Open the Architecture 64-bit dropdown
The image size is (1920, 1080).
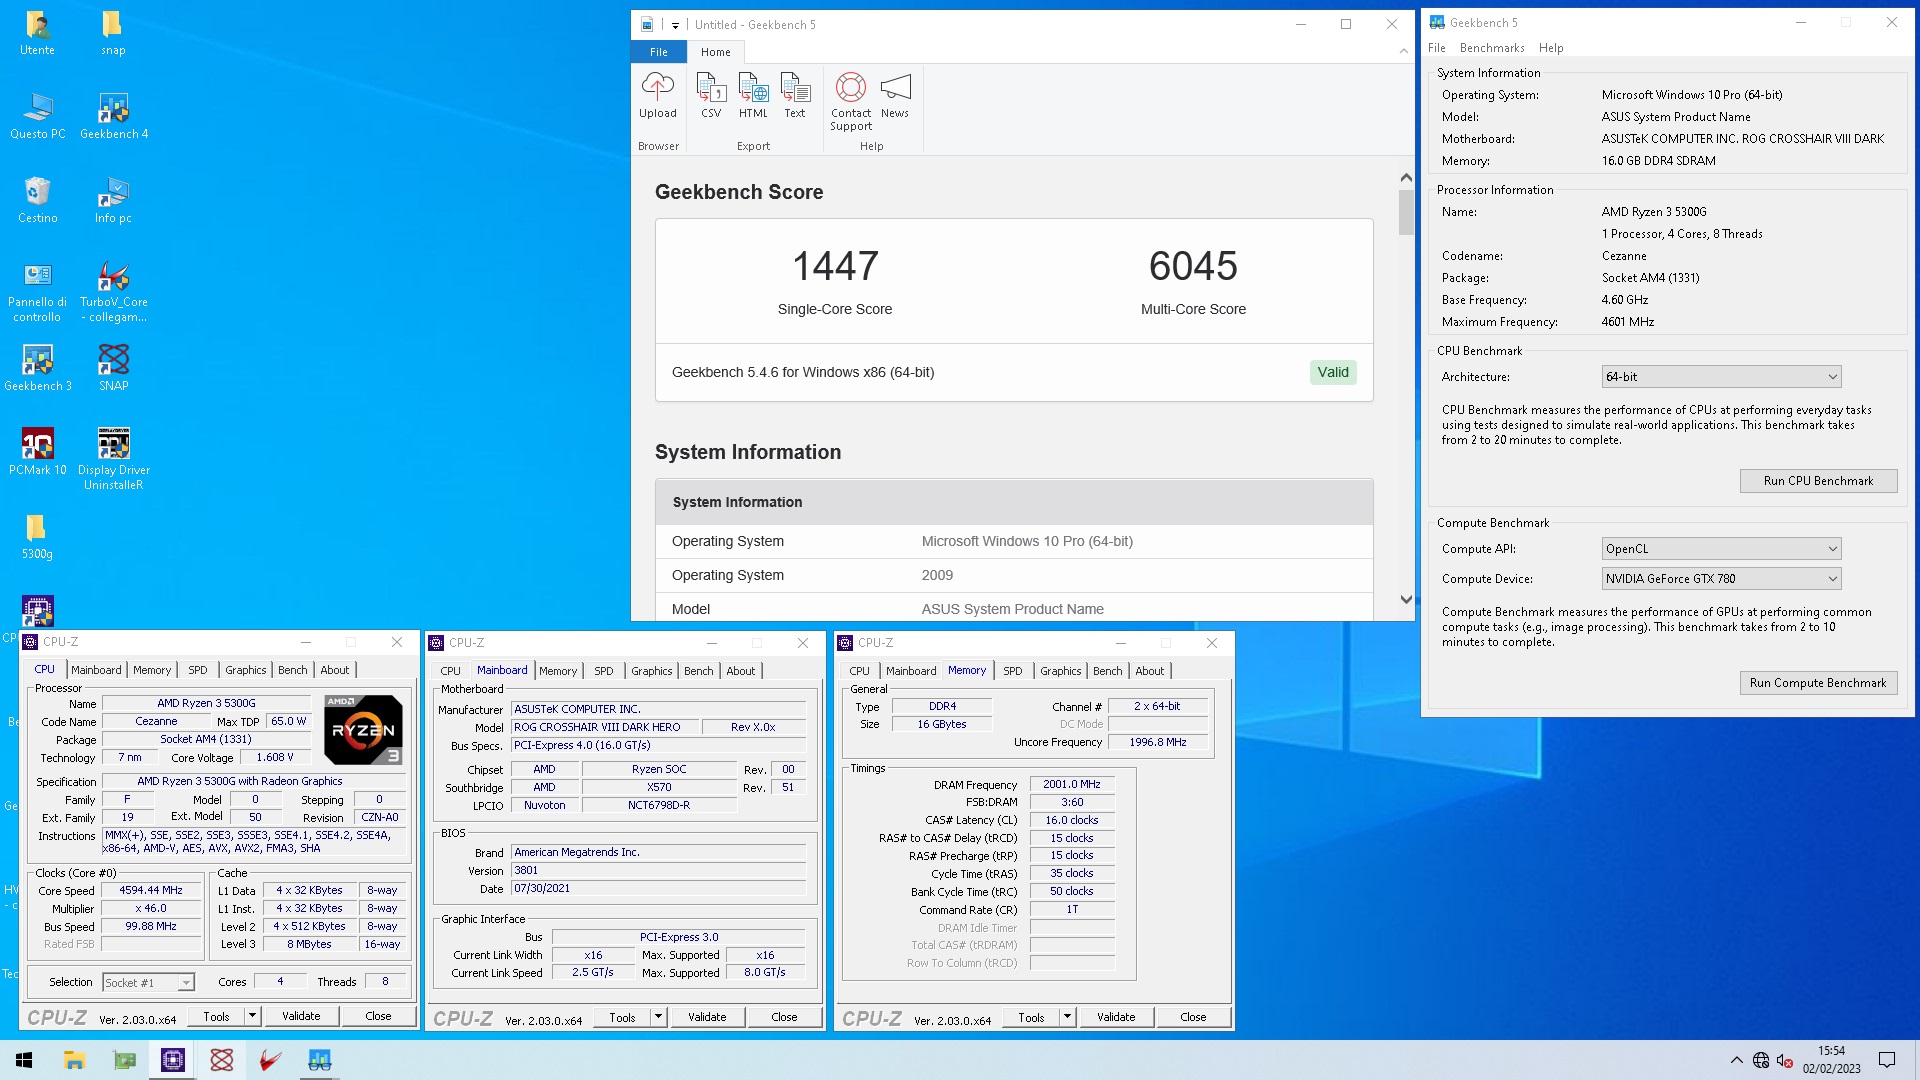pos(1721,377)
